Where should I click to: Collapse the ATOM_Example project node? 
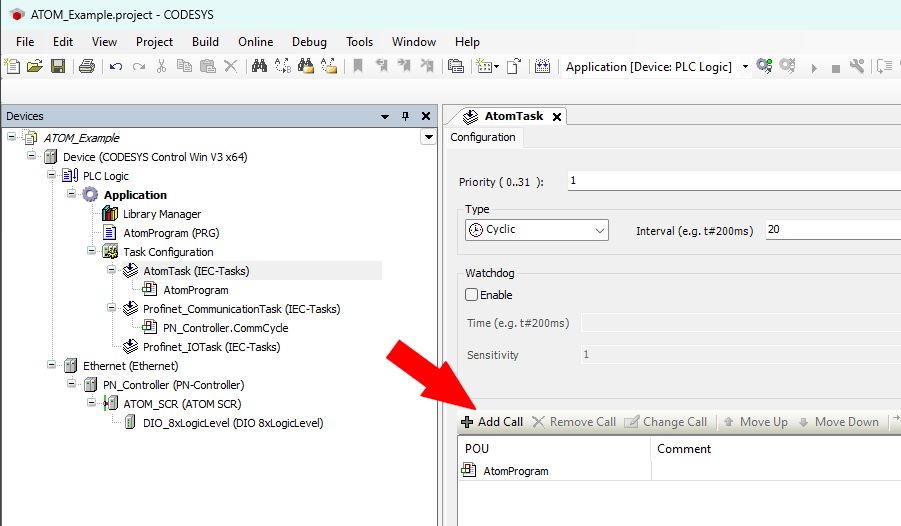coord(11,137)
